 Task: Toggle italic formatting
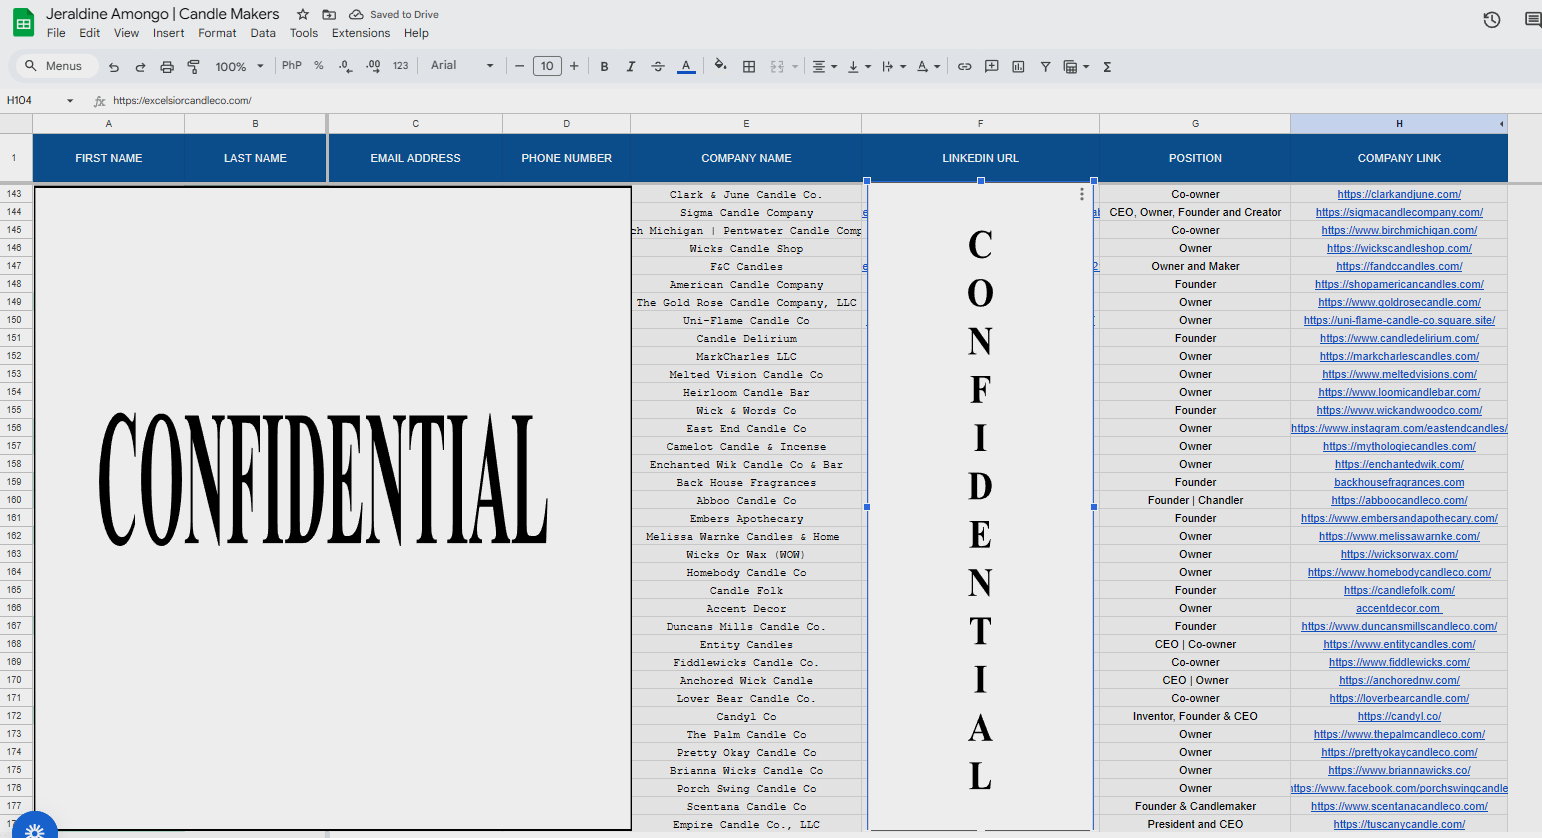[630, 67]
